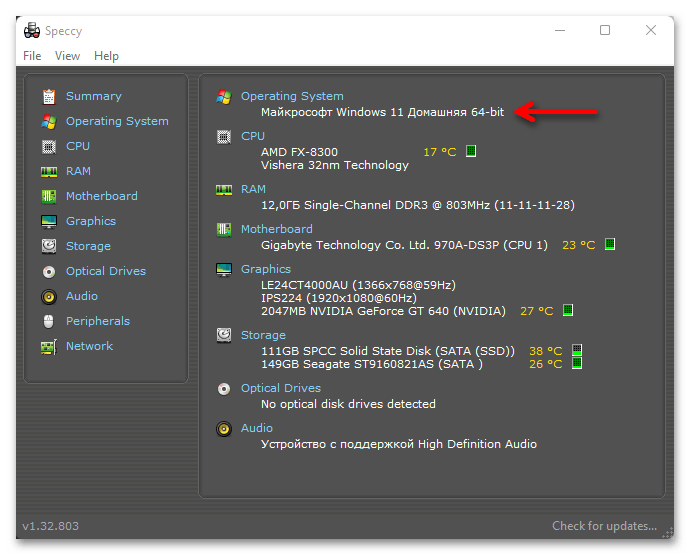Image resolution: width=690 pixels, height=555 pixels.
Task: Click the CPU heading link in summary
Action: [253, 136]
